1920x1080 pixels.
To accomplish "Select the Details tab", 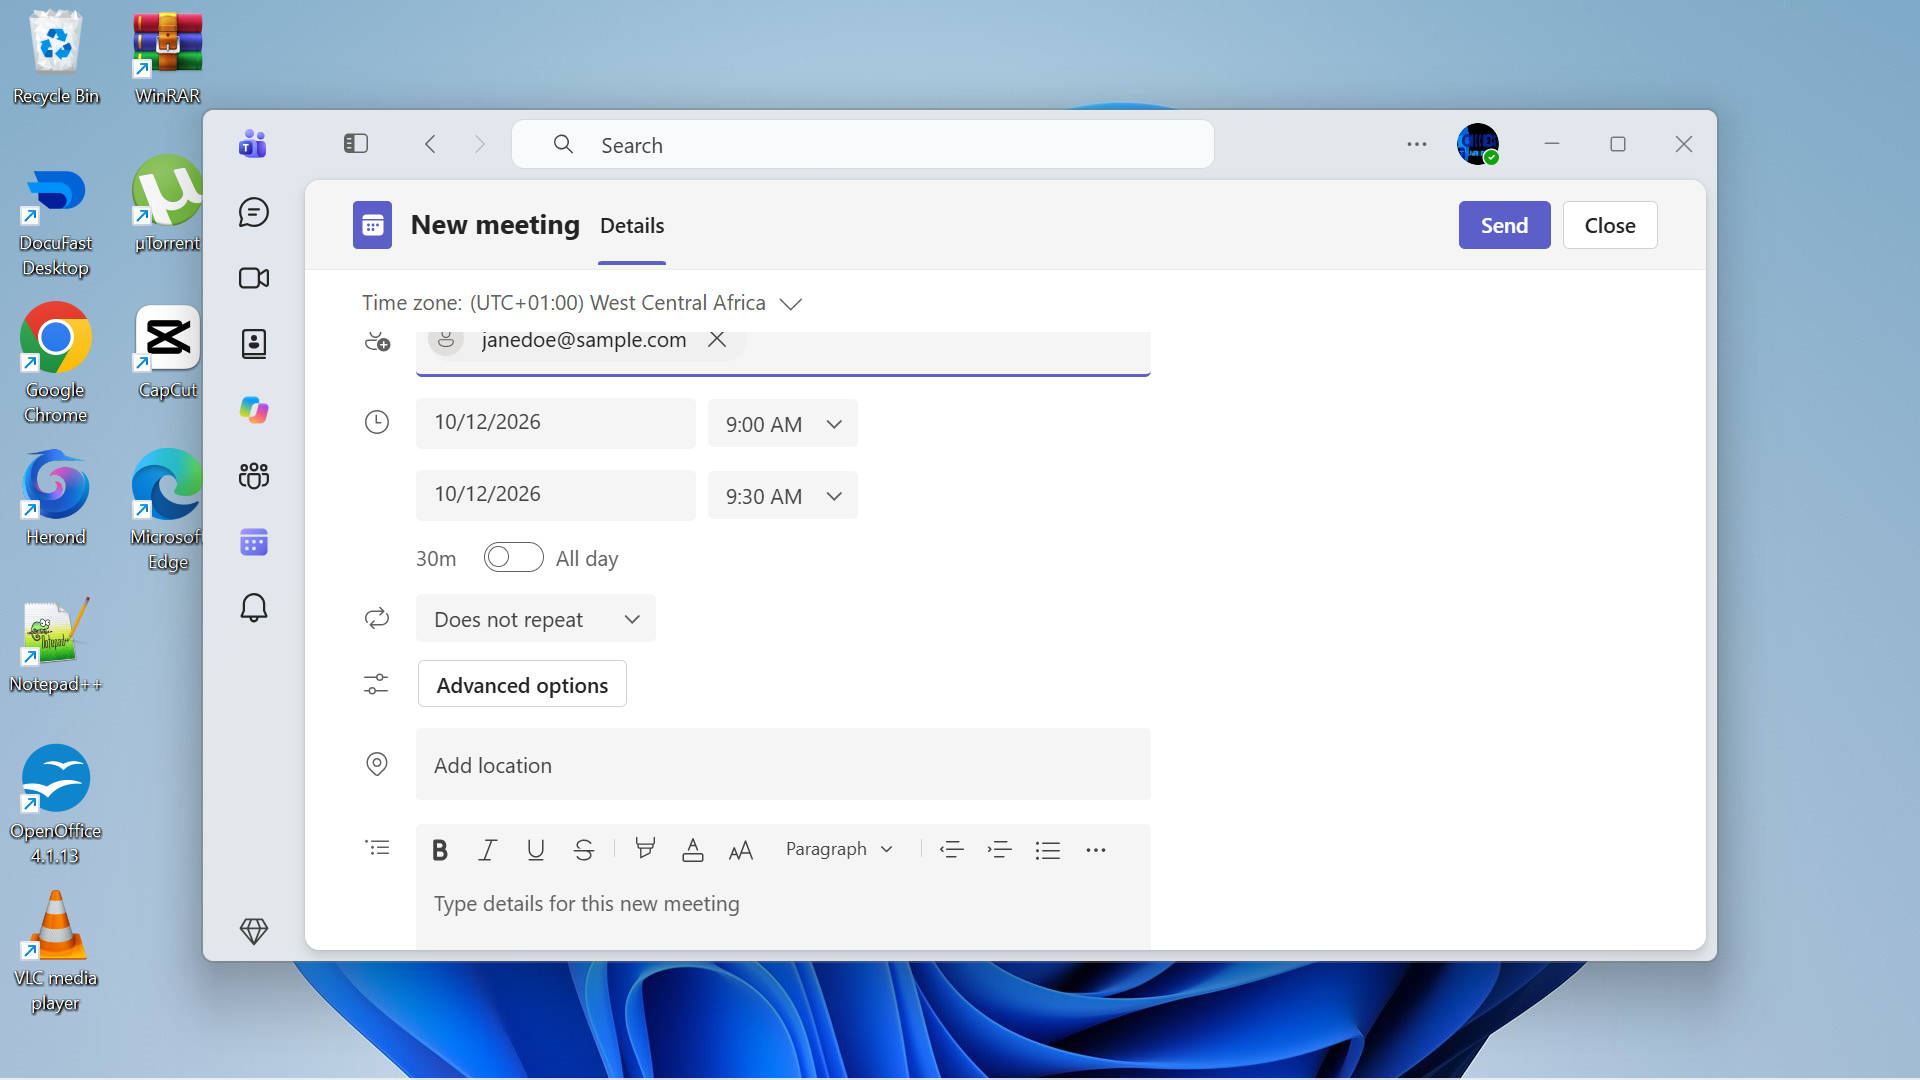I will click(x=632, y=226).
